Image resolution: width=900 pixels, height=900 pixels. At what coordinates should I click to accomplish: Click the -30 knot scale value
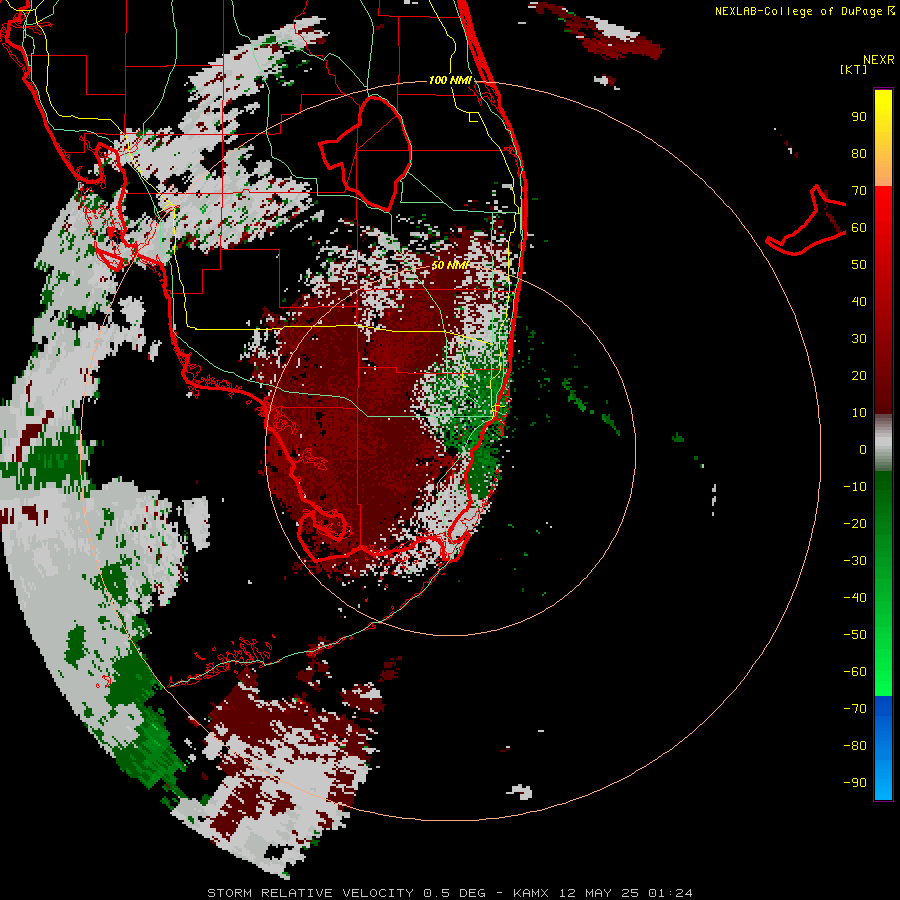tap(855, 561)
